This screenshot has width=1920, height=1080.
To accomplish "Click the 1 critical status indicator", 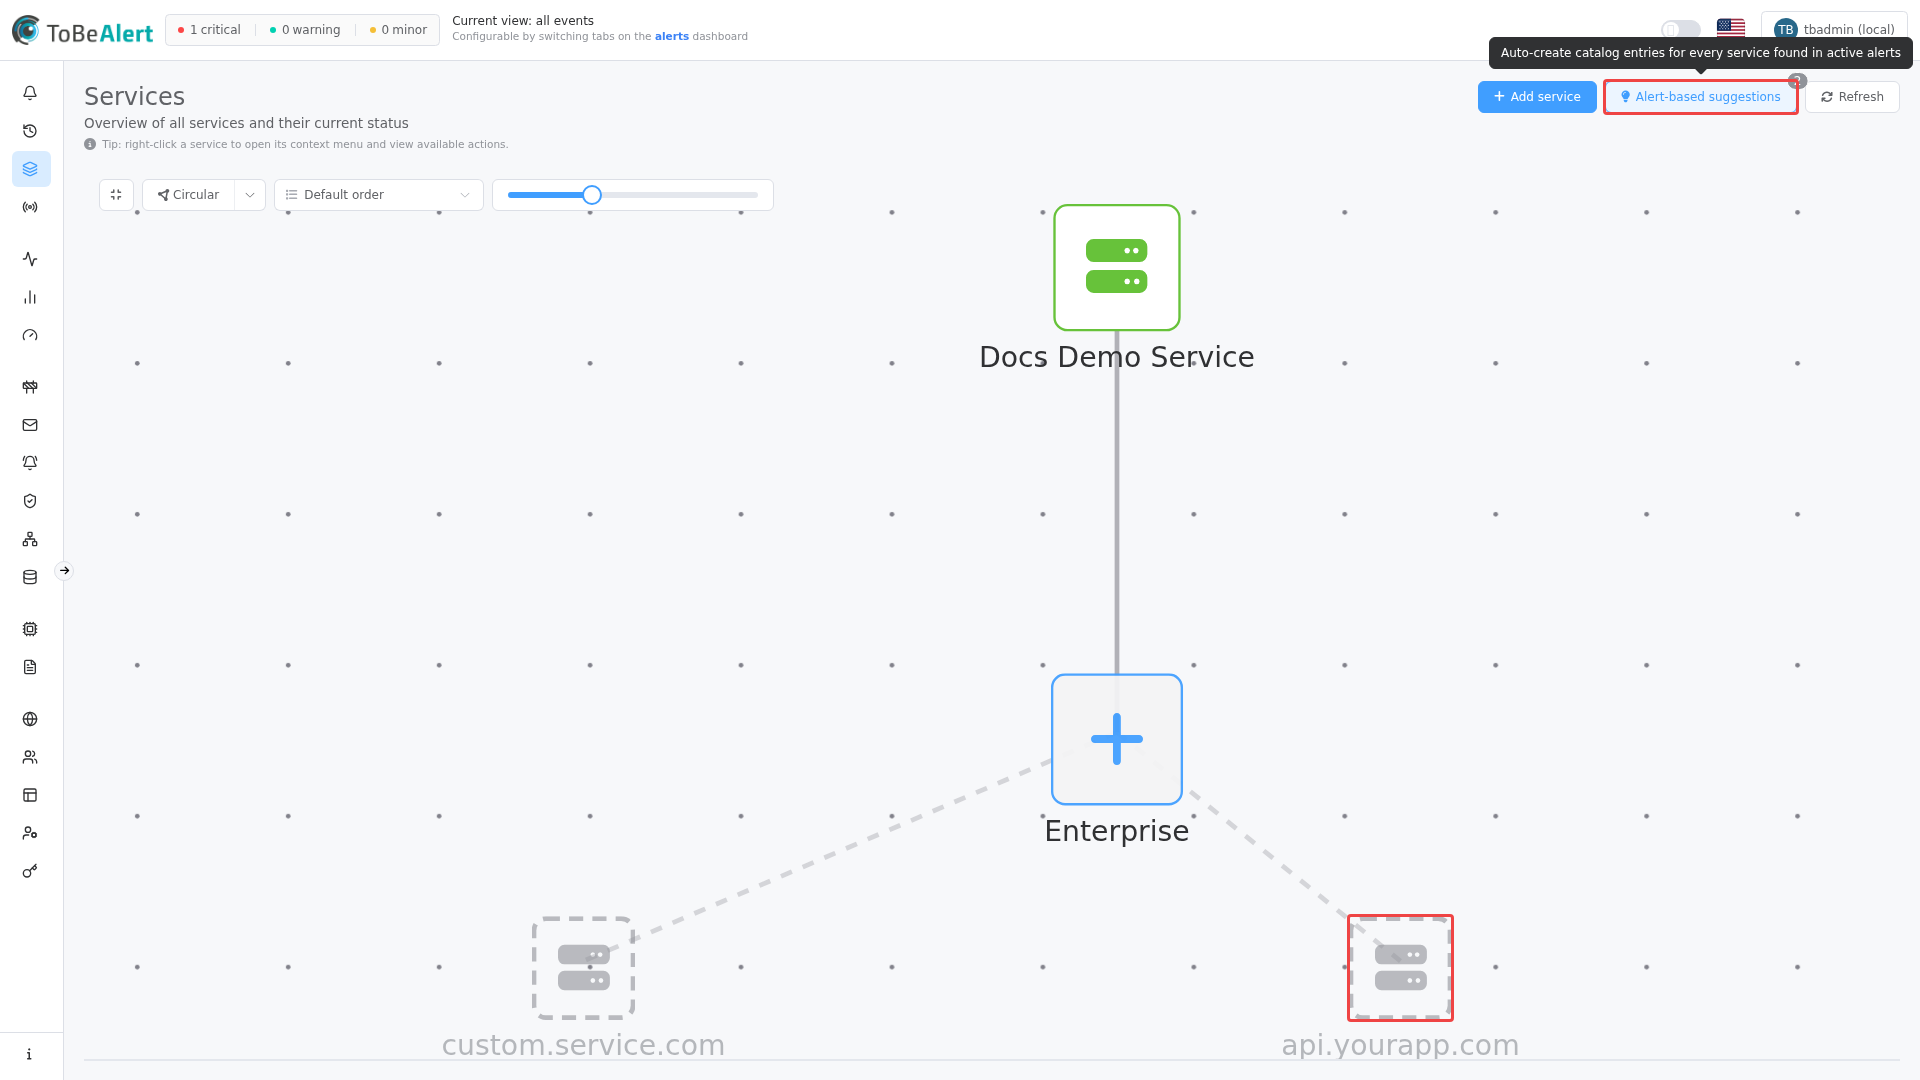I will pos(209,30).
